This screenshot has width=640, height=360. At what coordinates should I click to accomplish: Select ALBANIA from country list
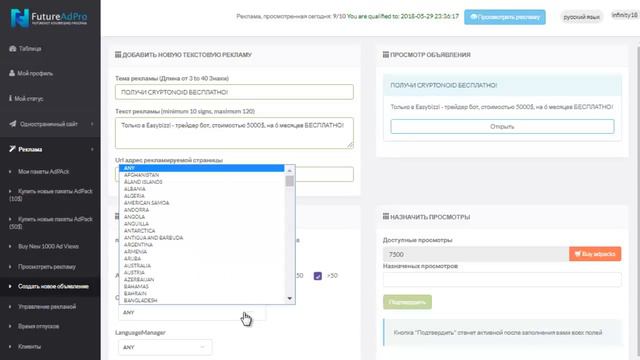tap(202, 189)
